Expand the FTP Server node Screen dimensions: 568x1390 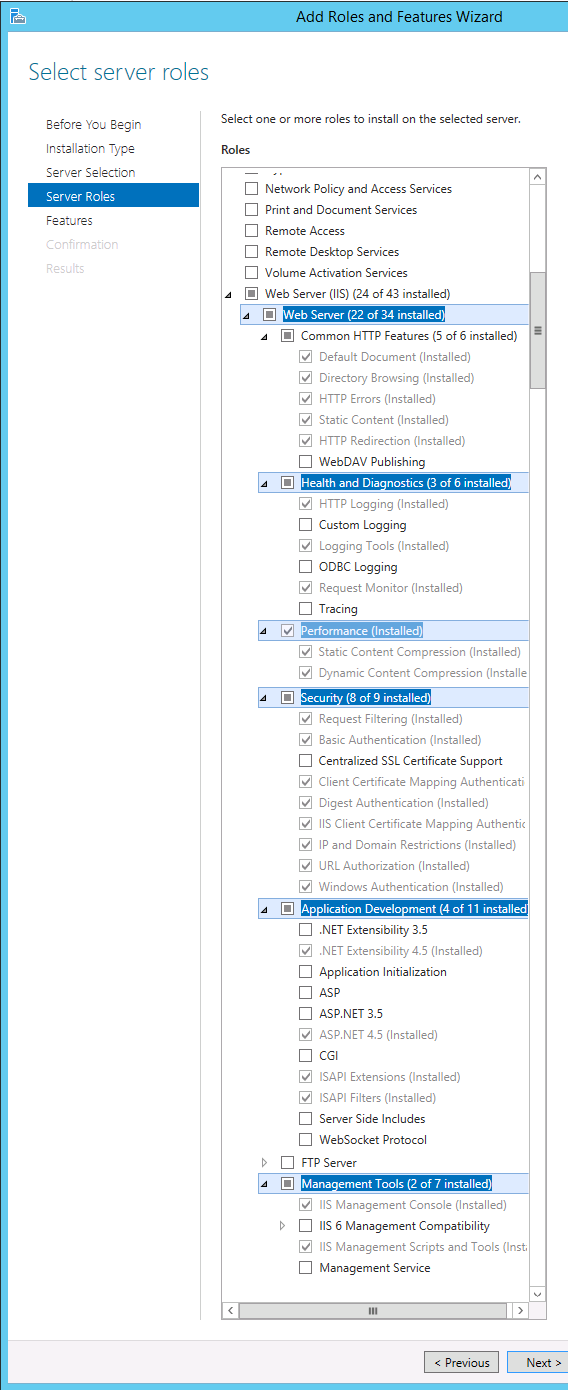tap(264, 1163)
